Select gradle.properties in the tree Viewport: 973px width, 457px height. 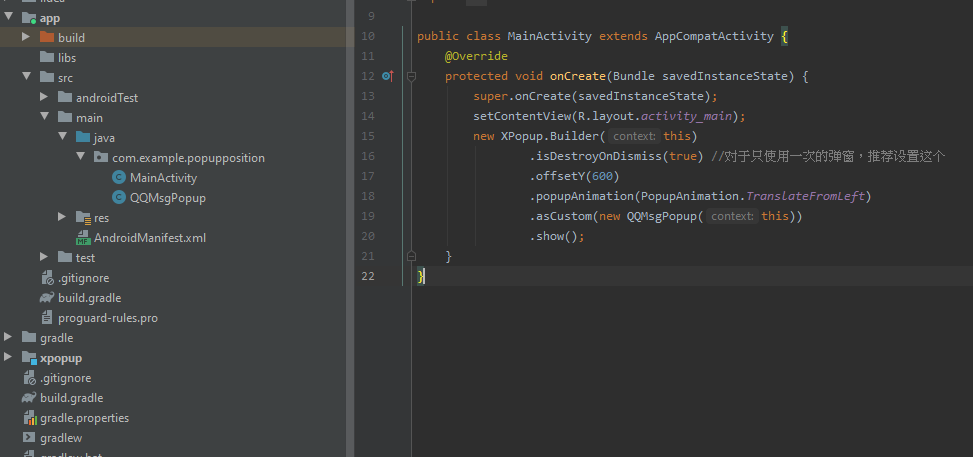click(84, 418)
